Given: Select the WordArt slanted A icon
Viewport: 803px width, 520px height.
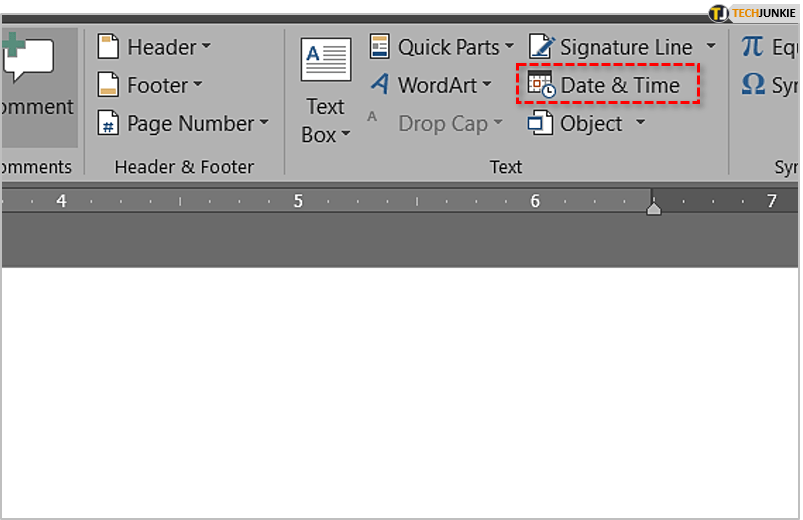Looking at the screenshot, I should click(x=380, y=86).
